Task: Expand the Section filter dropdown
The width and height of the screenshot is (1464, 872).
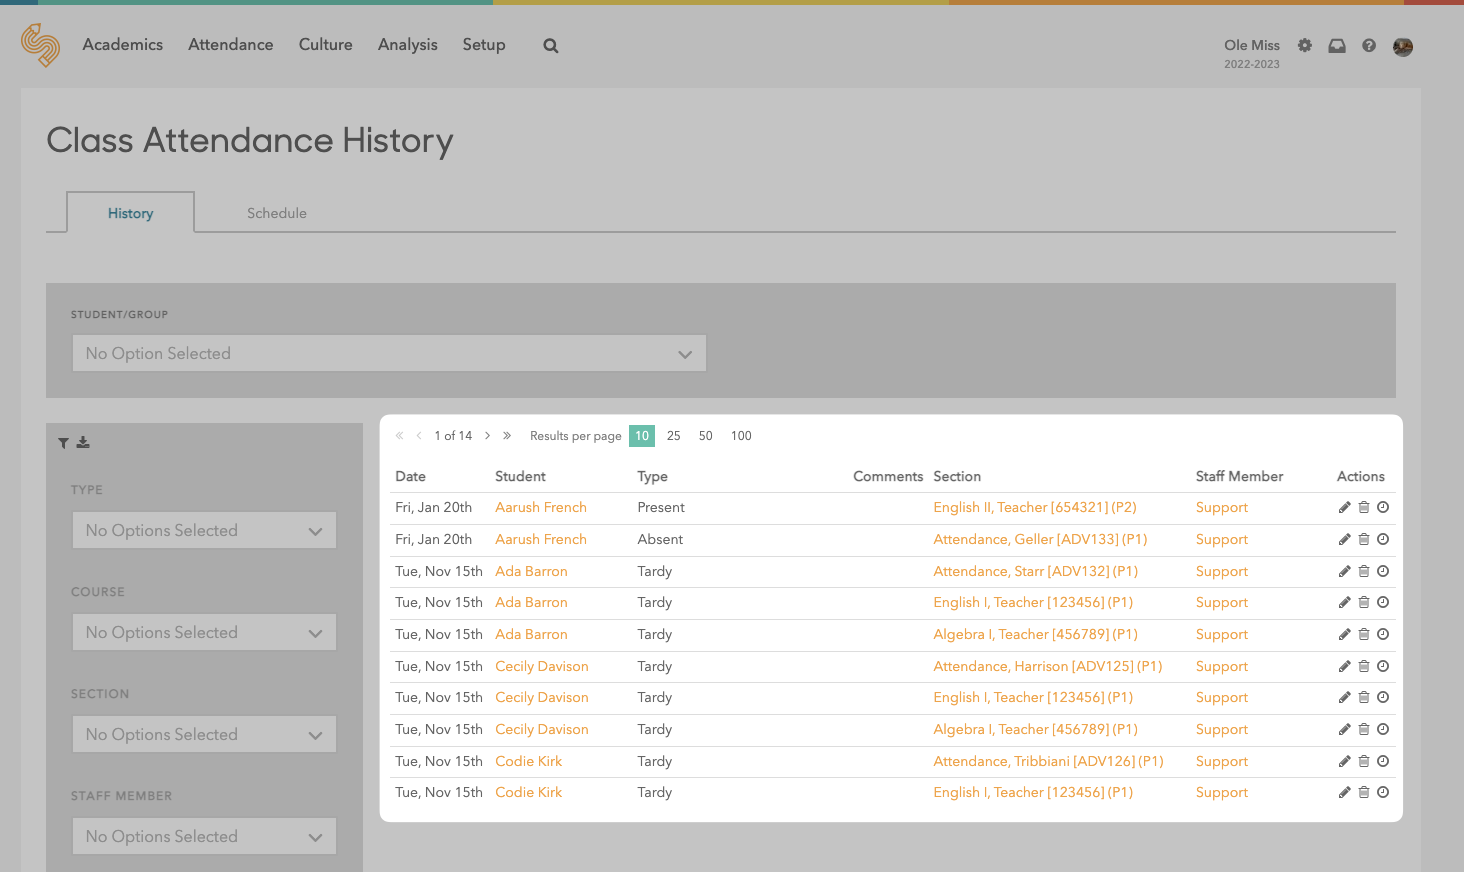Action: [204, 734]
